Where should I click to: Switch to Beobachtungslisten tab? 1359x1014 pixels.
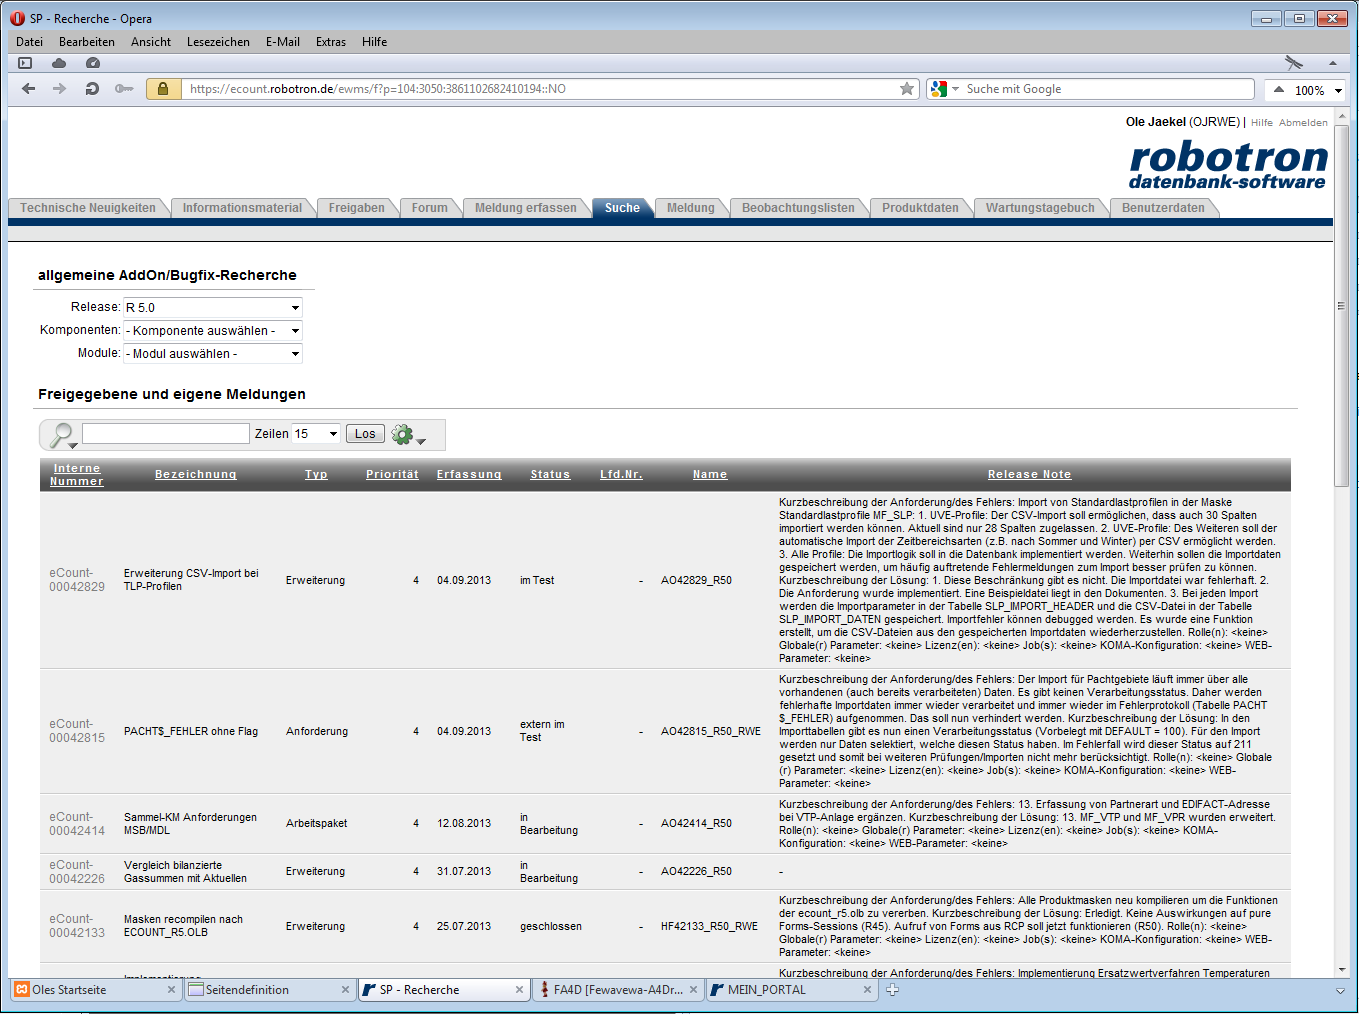(x=798, y=208)
